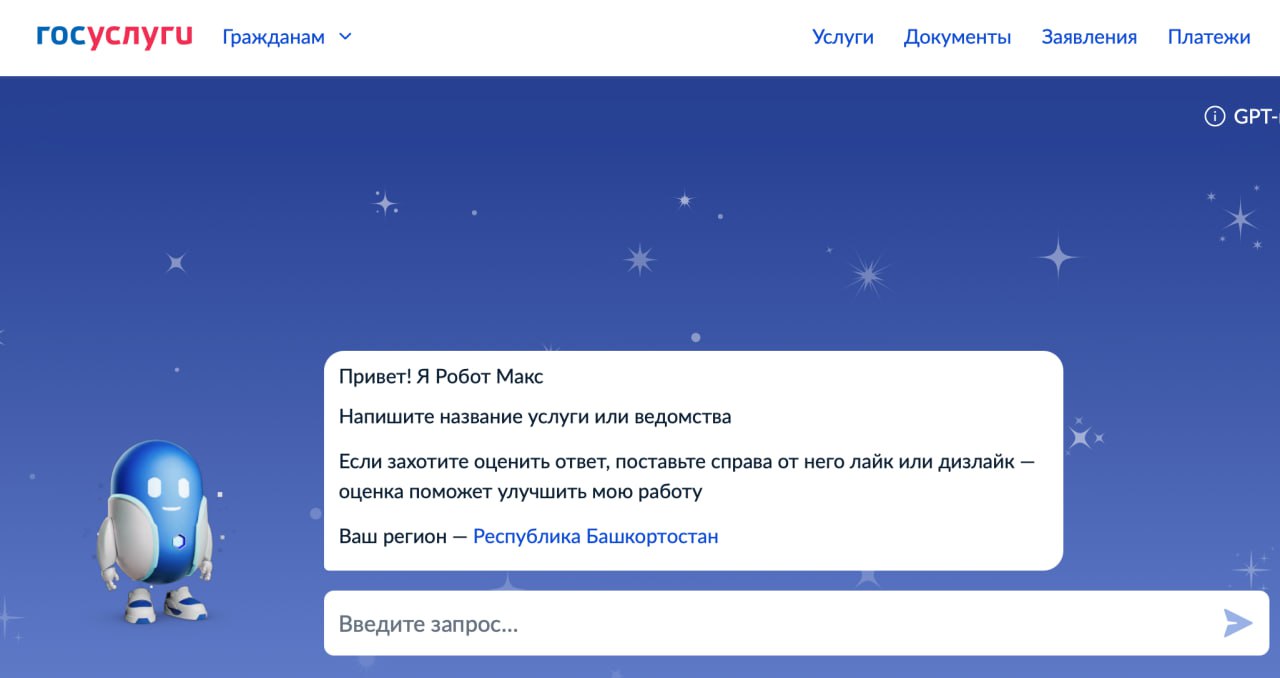Collapse Гражданам using its chevron

click(345, 37)
